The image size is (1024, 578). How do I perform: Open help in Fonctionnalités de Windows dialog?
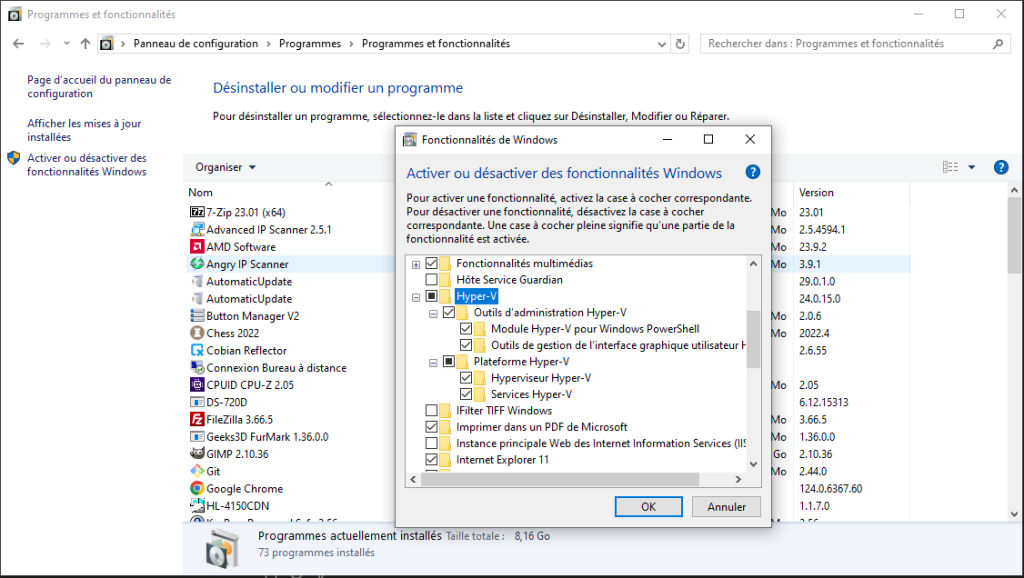(x=752, y=172)
